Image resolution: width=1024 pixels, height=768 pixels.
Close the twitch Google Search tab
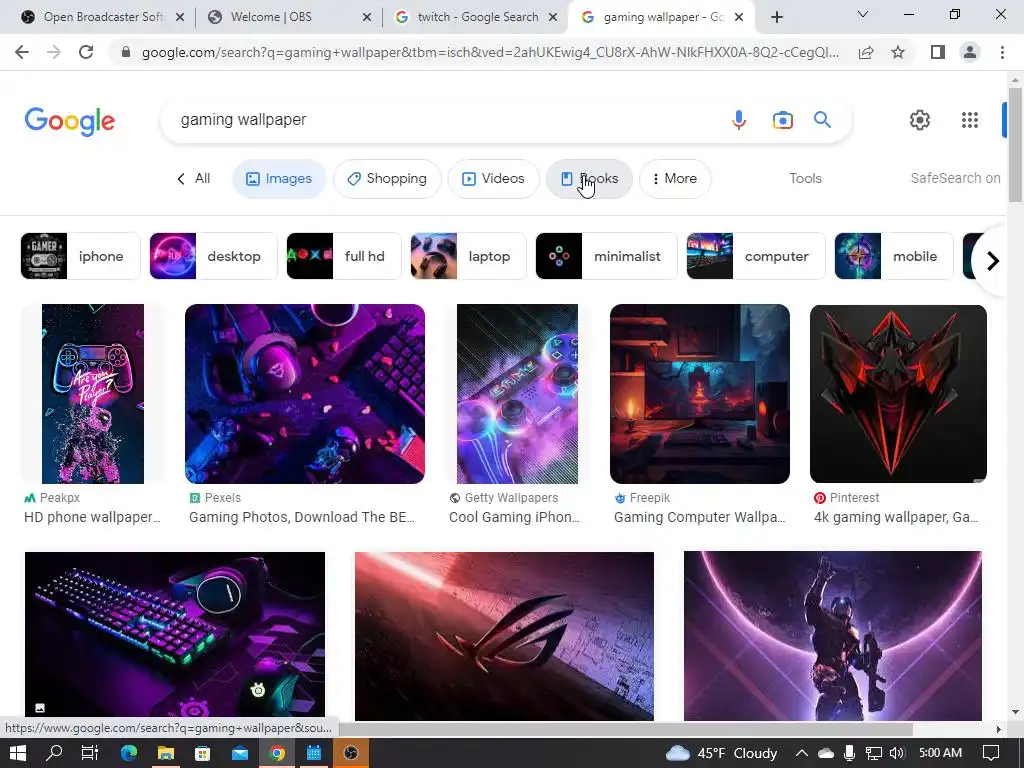(553, 17)
